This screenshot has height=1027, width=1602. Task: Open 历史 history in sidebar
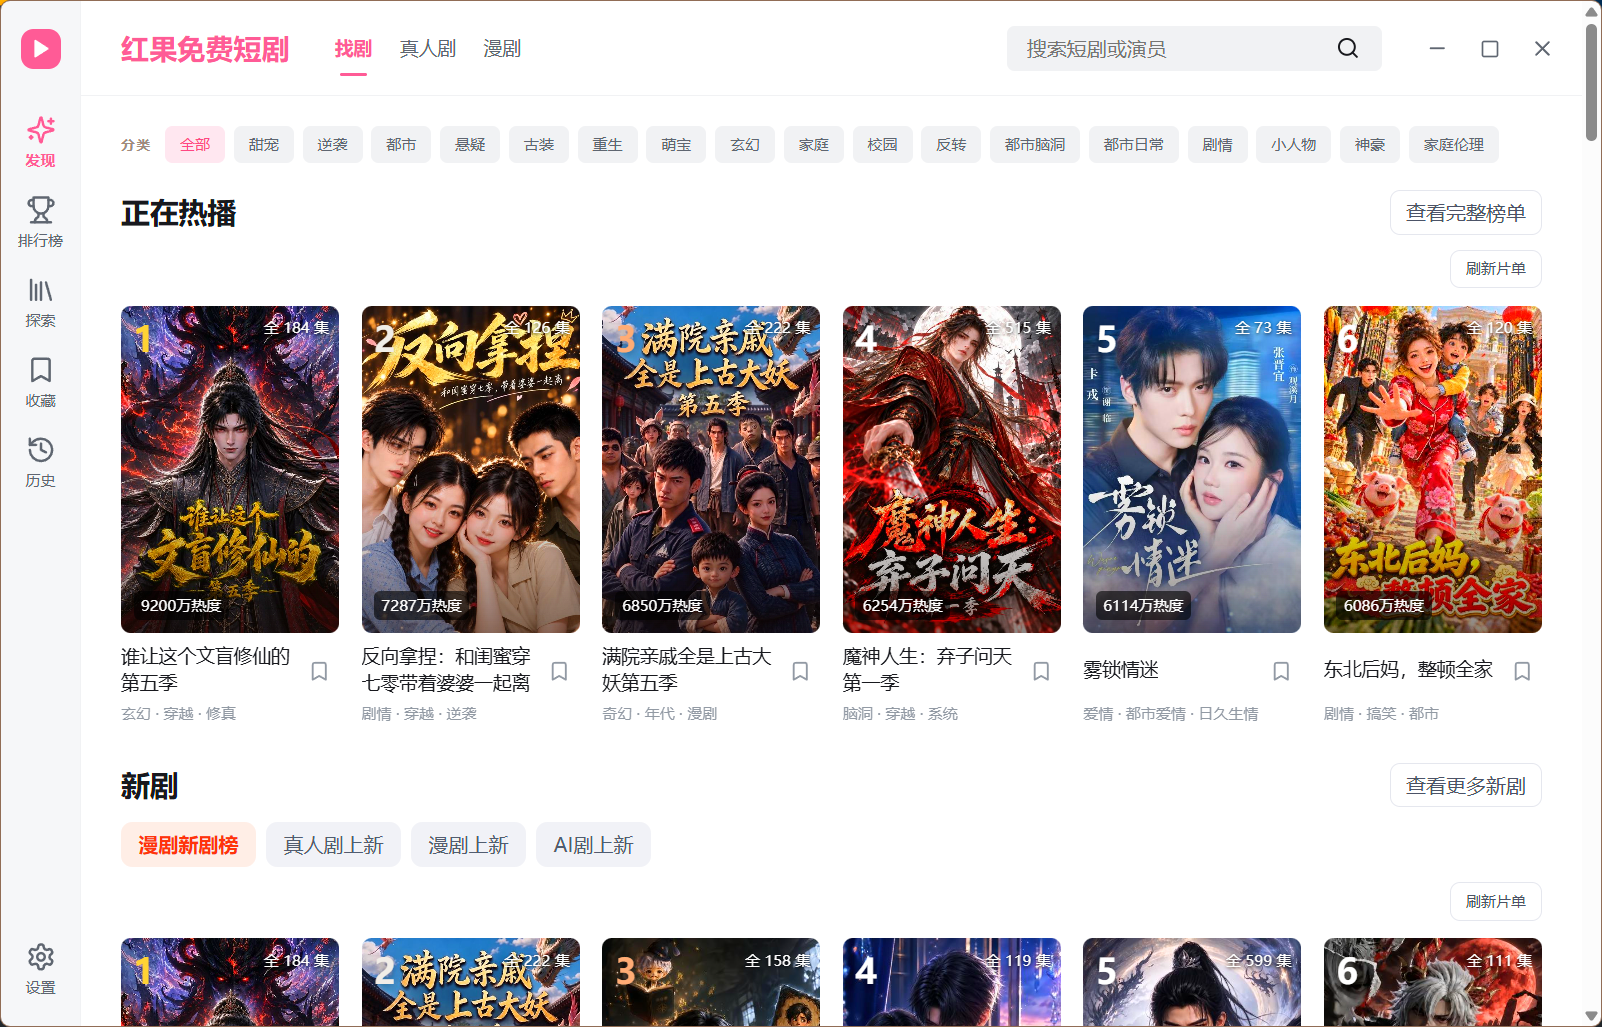(41, 462)
